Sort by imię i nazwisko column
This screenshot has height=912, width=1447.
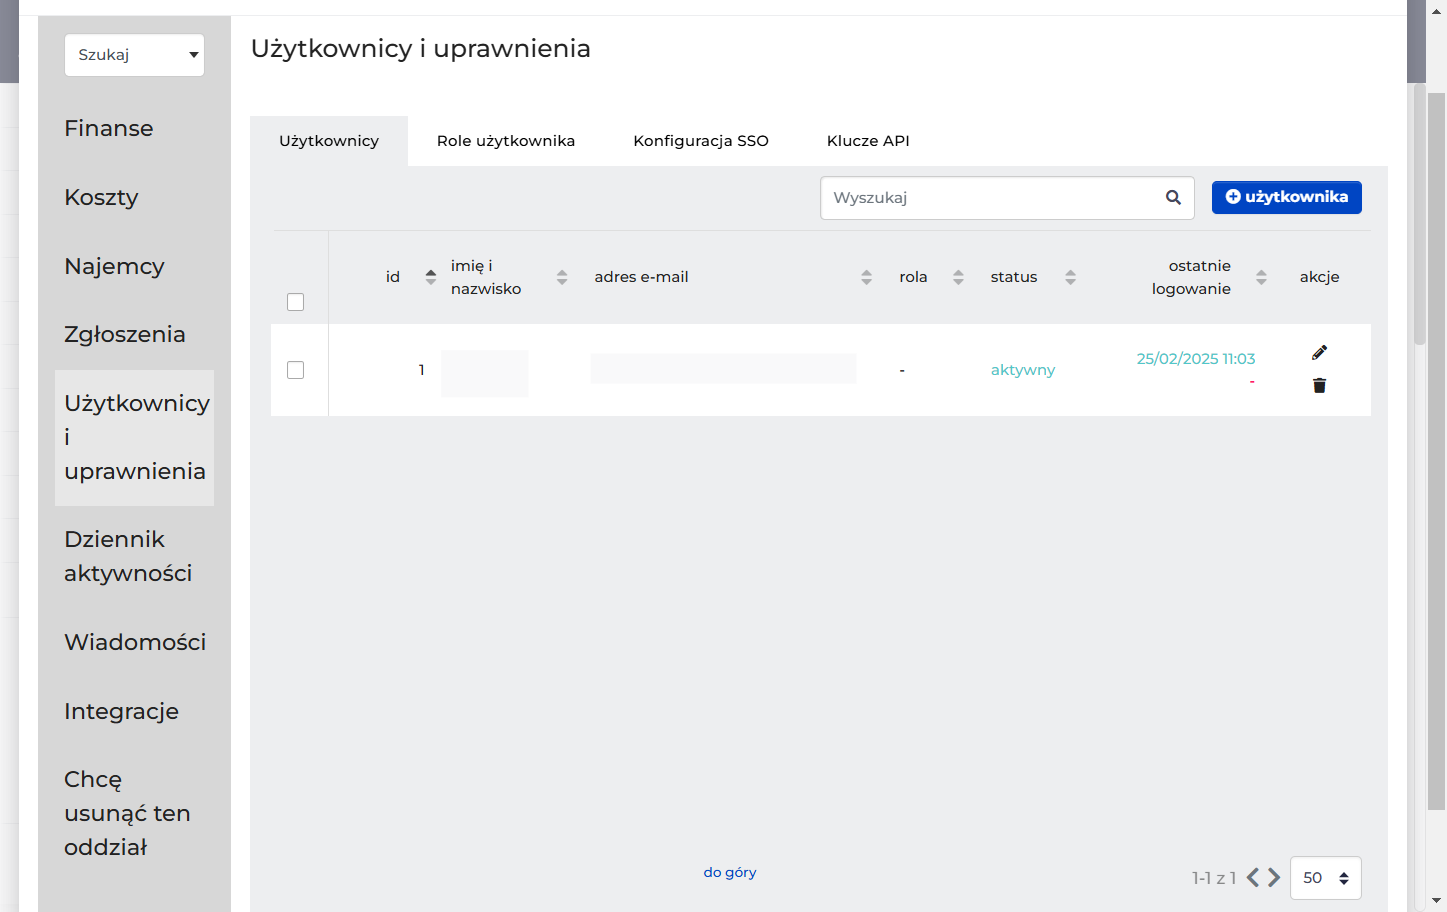coord(562,277)
